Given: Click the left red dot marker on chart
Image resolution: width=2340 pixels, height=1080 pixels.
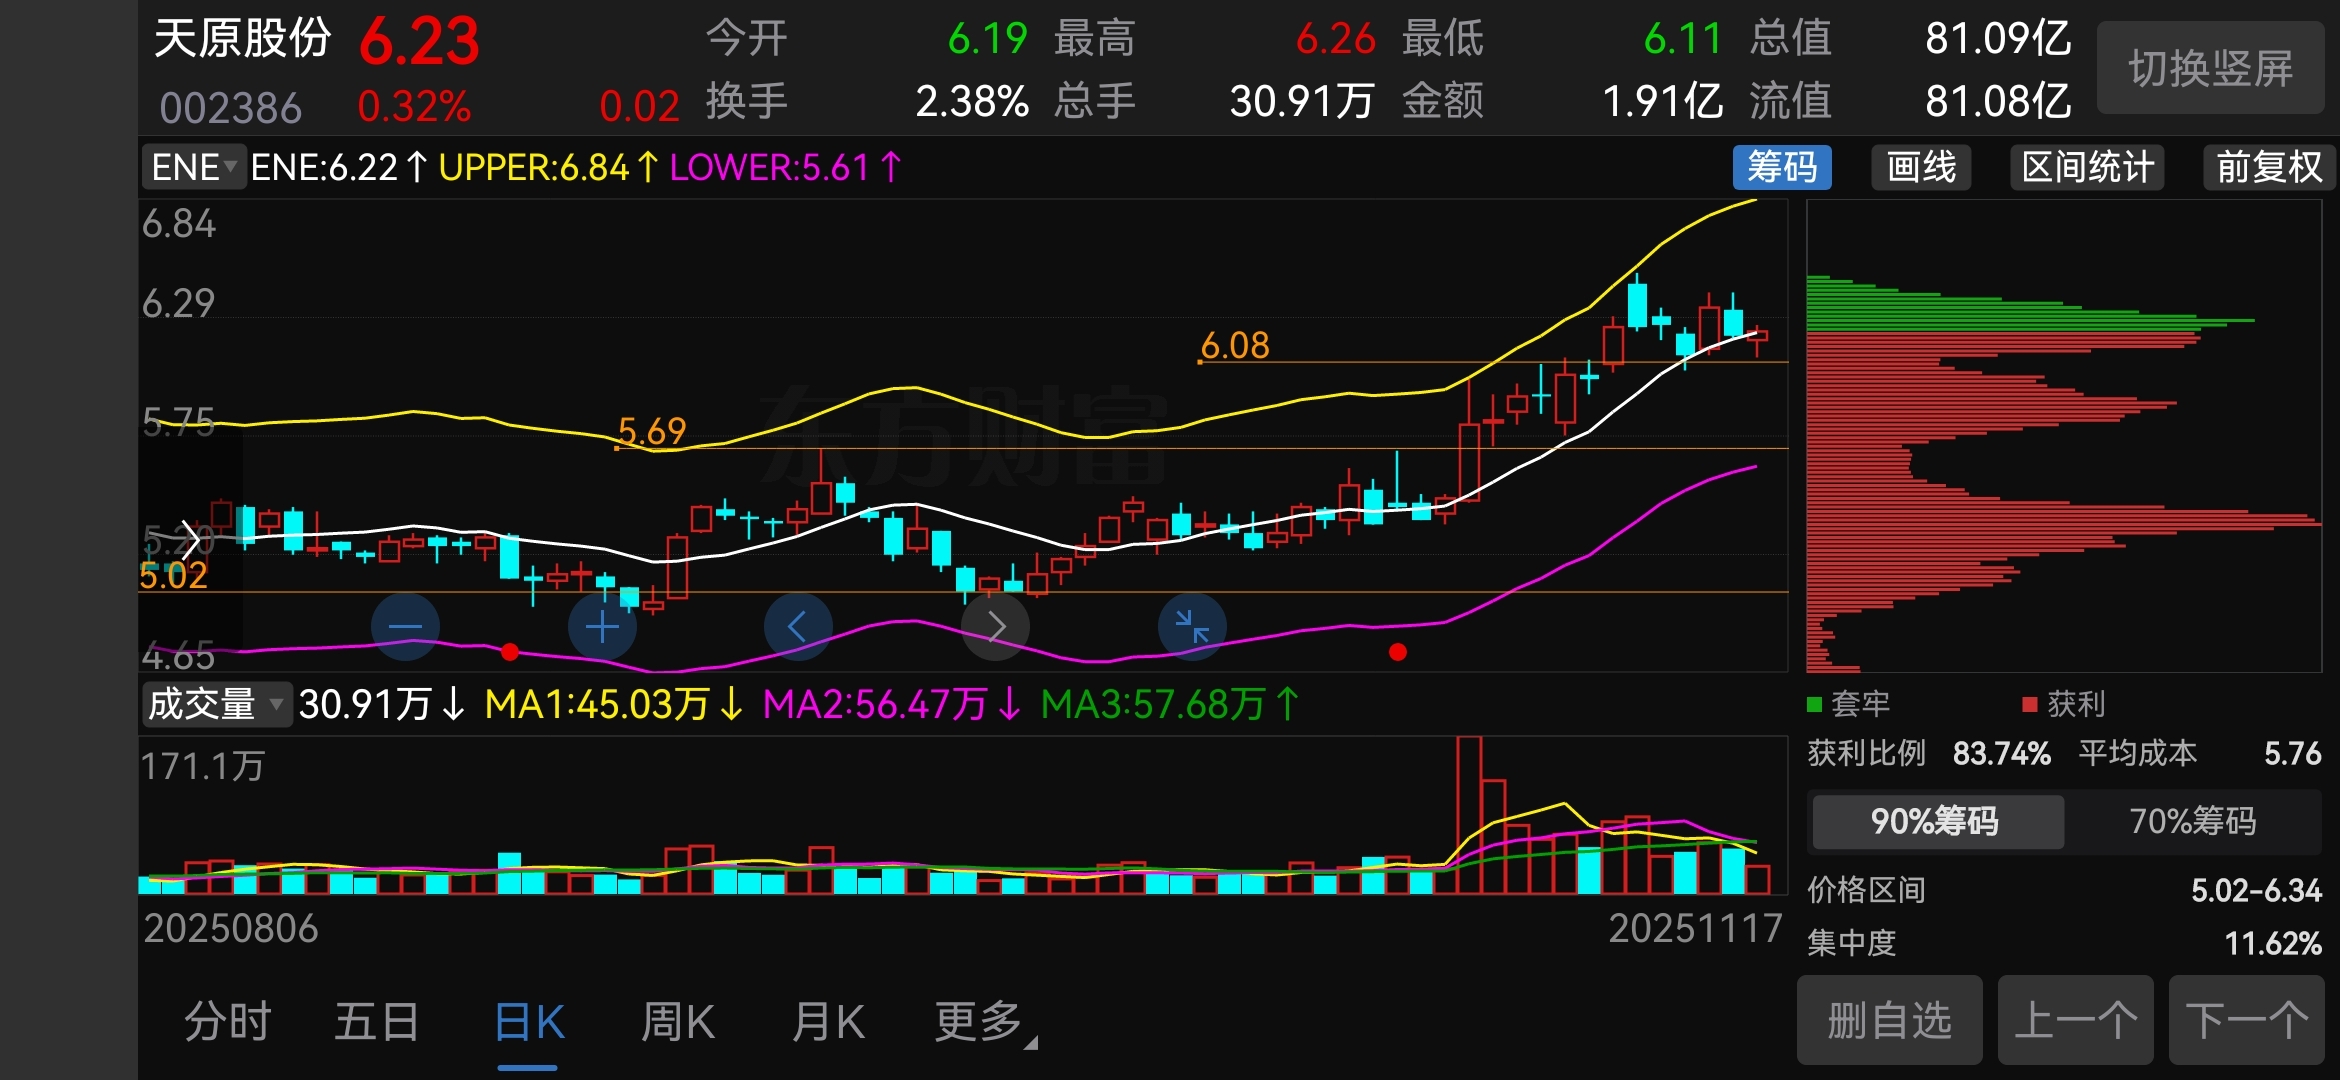Looking at the screenshot, I should [x=510, y=652].
